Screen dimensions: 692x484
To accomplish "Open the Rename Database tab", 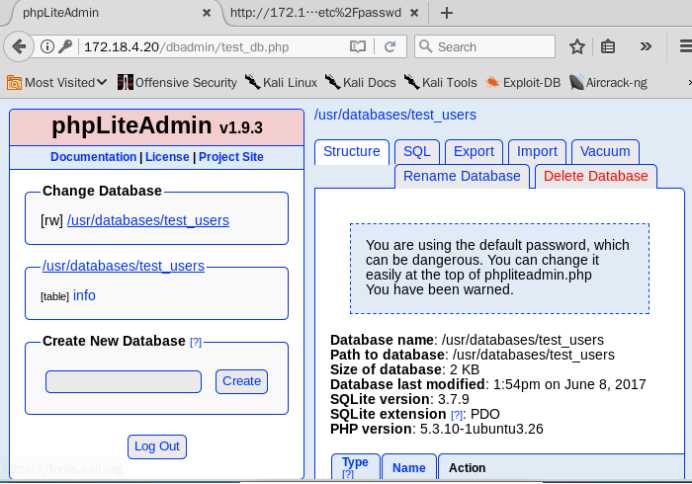I will coord(462,176).
